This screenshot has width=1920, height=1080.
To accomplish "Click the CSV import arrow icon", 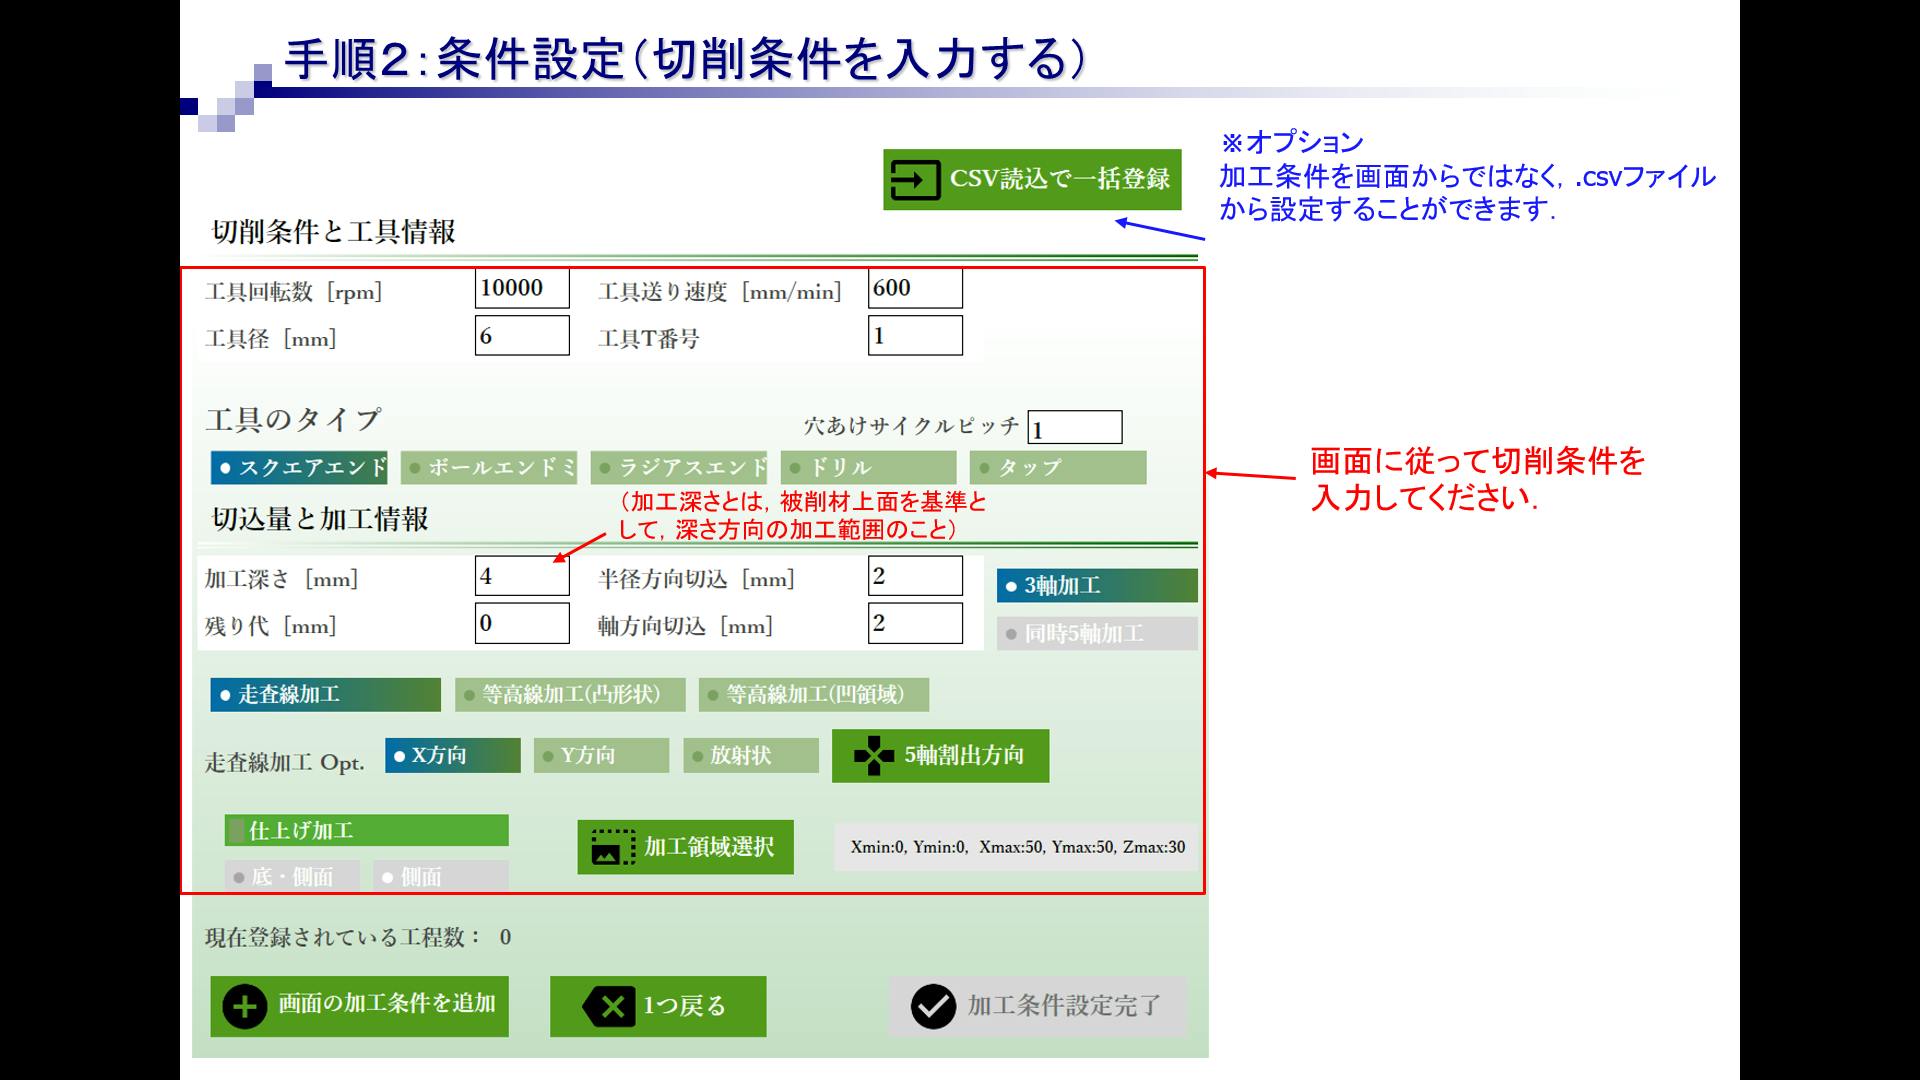I will (x=914, y=180).
